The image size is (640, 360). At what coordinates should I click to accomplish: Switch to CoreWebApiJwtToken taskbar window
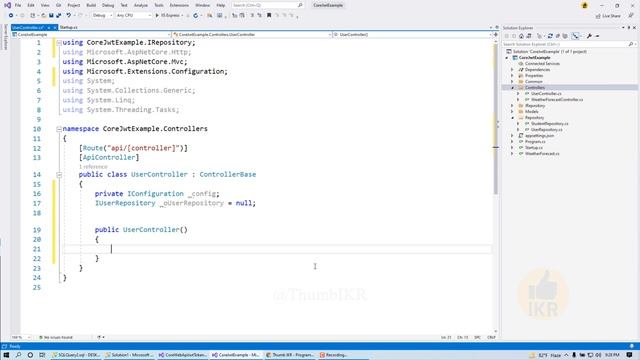click(x=183, y=355)
